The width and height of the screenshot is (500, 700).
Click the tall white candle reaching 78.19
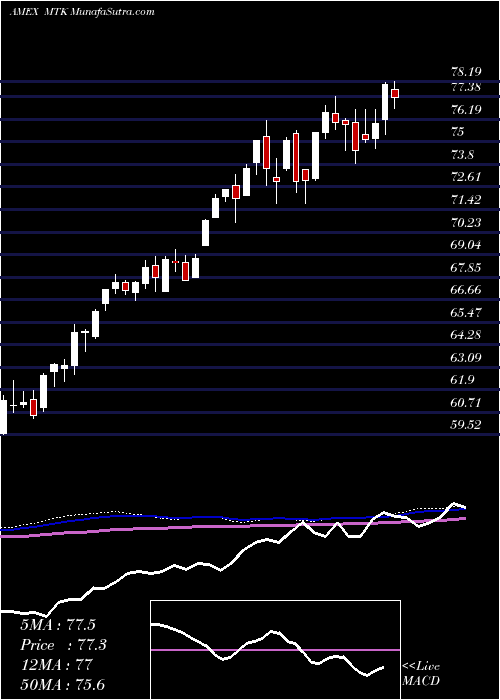click(385, 102)
